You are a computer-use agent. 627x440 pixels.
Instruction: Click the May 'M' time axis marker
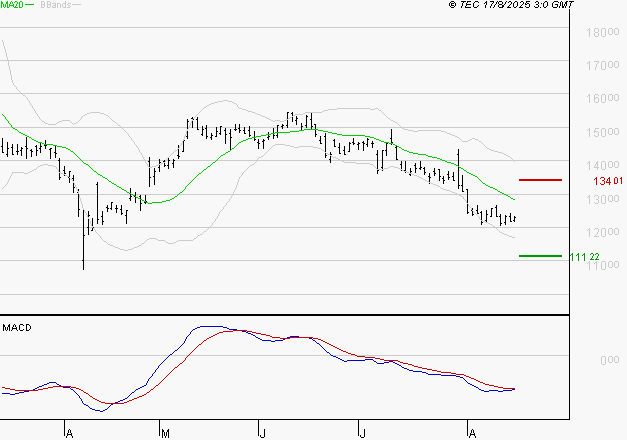[164, 433]
